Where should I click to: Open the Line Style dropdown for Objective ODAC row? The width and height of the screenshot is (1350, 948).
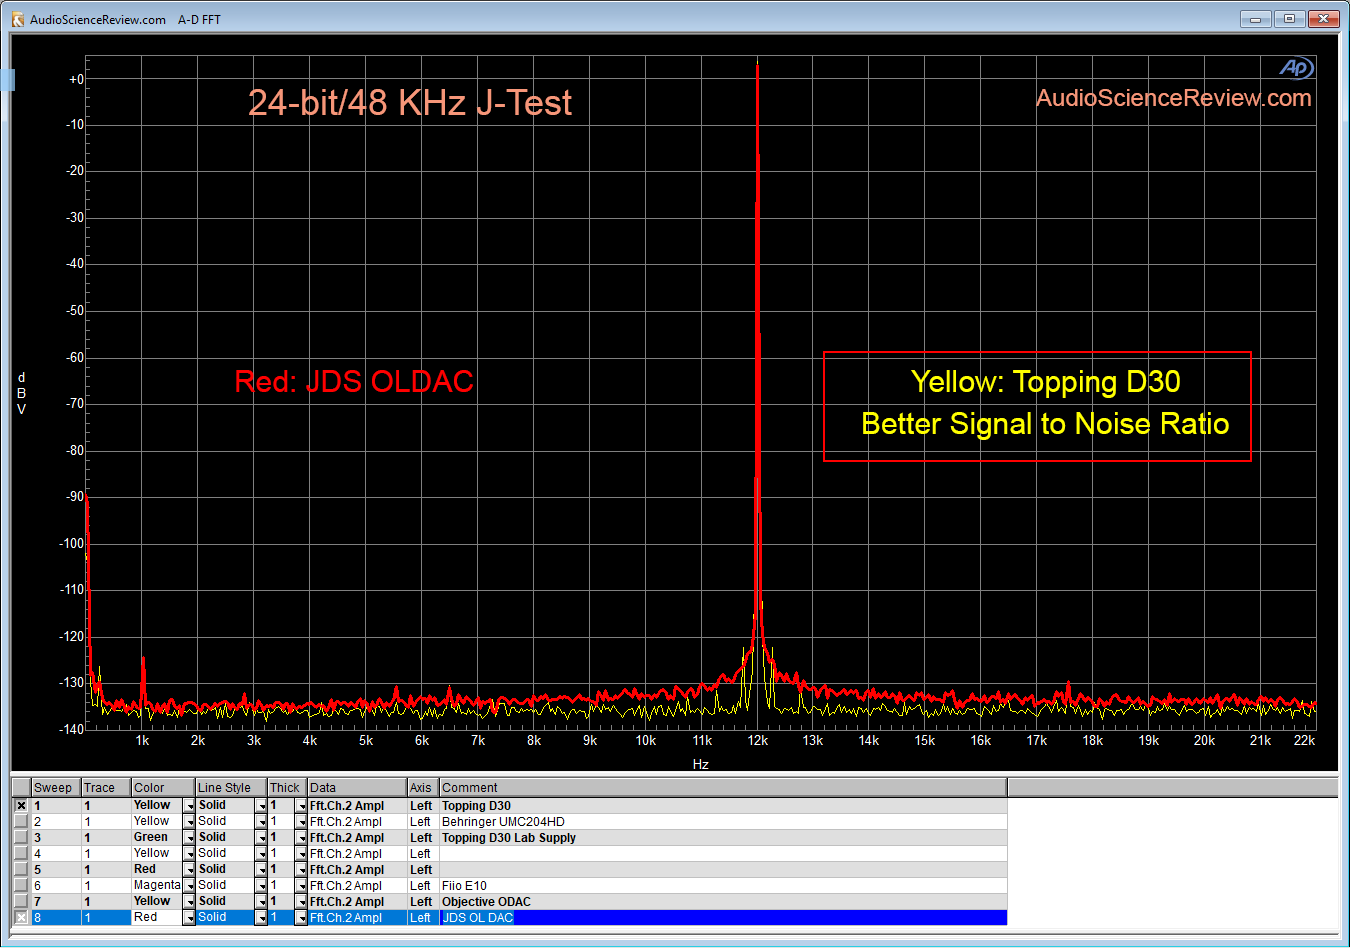[261, 901]
